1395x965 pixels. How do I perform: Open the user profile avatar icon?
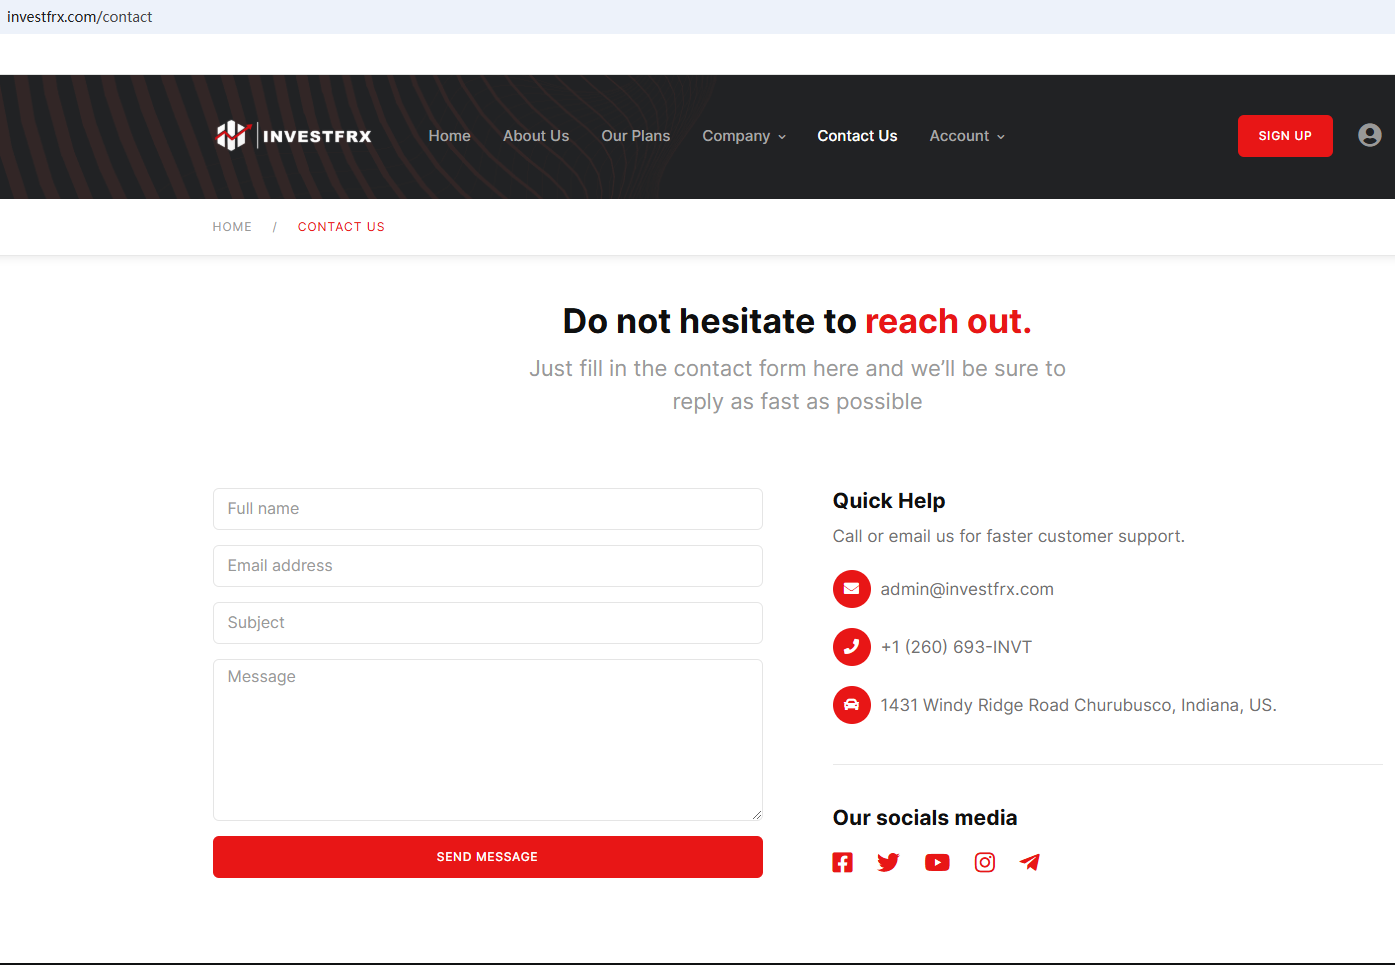click(x=1370, y=135)
